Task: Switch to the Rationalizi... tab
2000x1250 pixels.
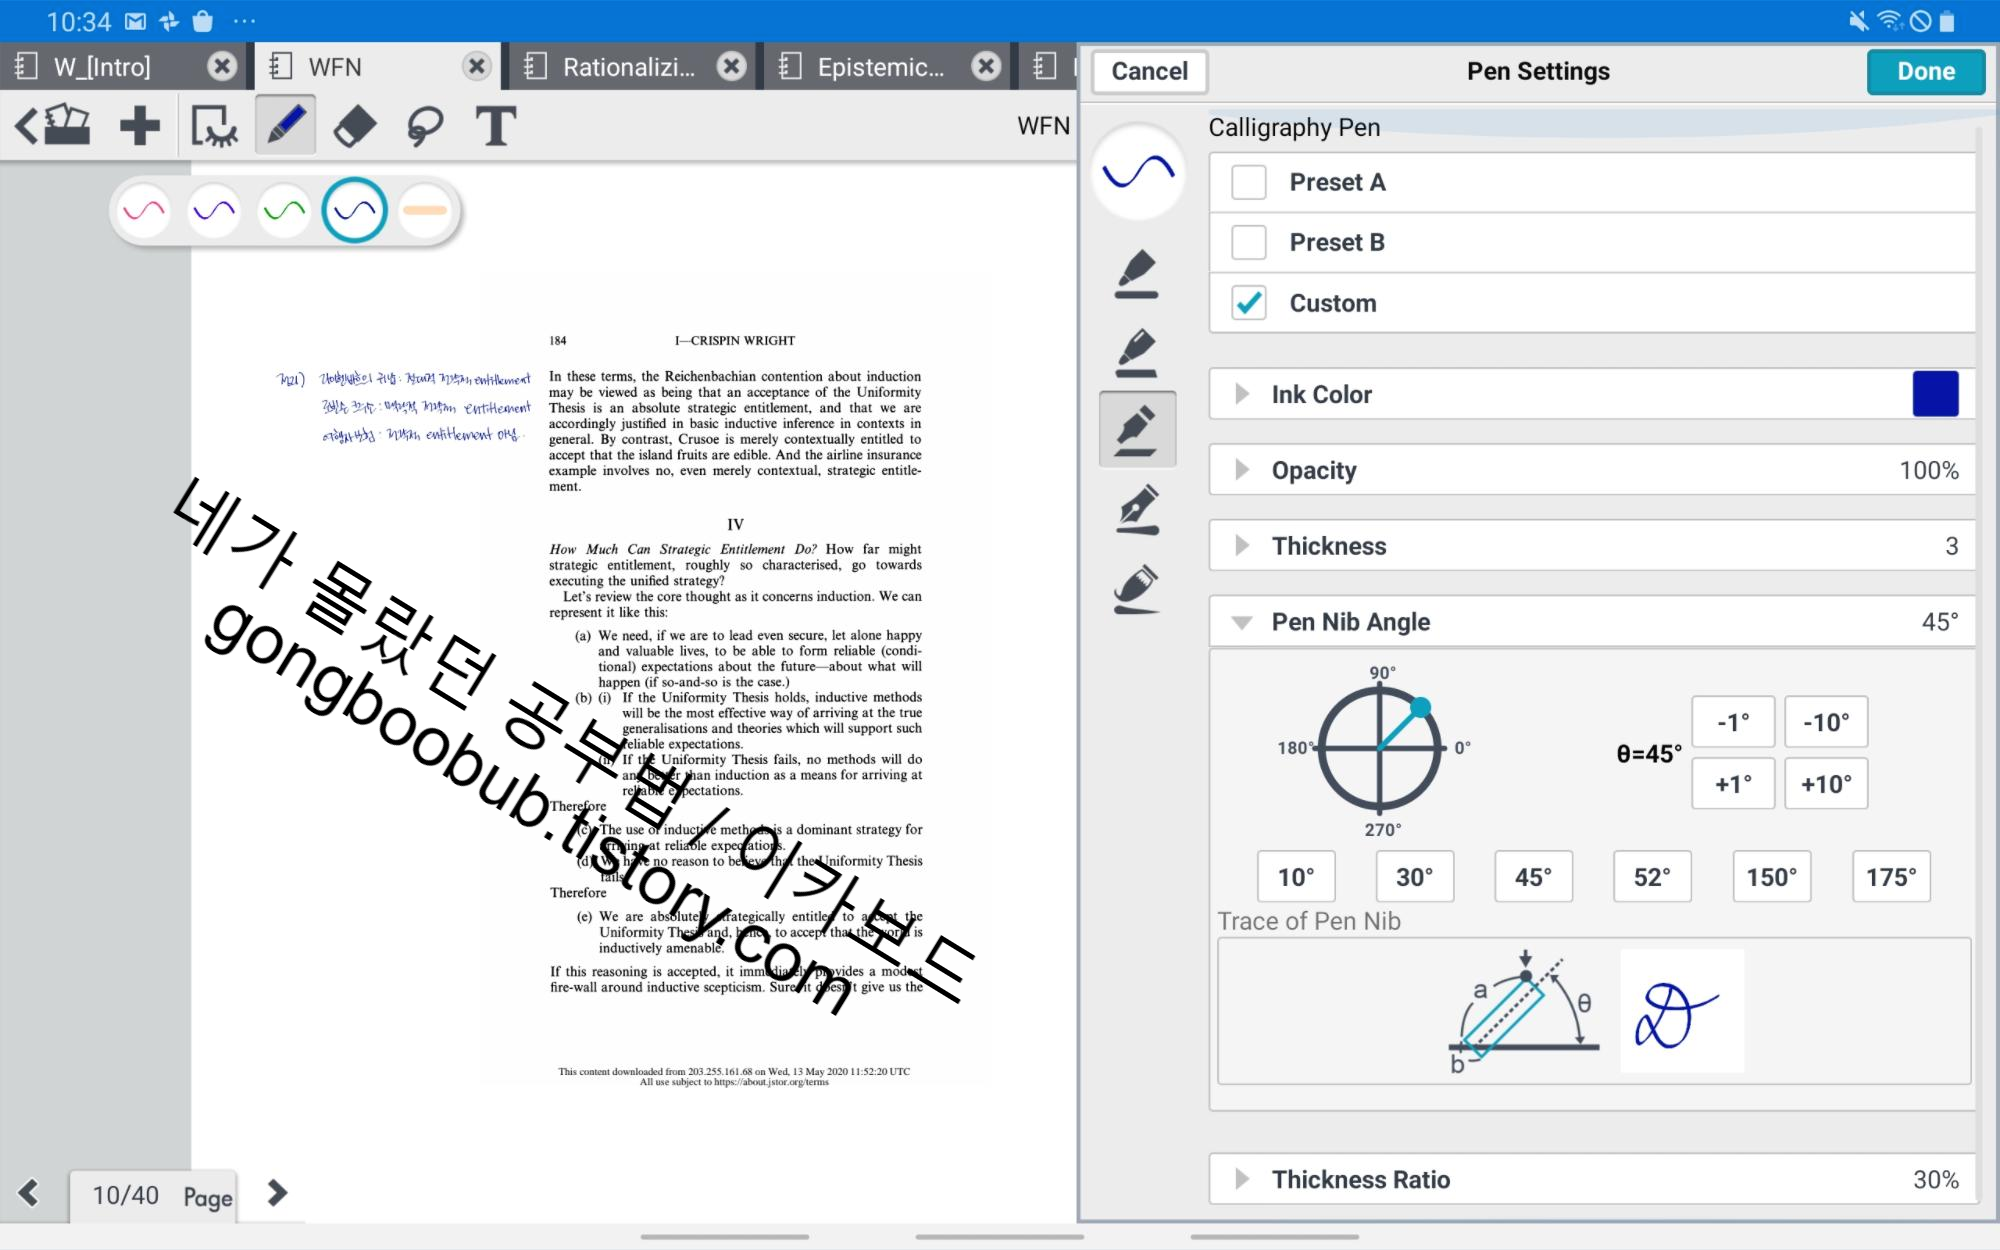Action: 628,67
